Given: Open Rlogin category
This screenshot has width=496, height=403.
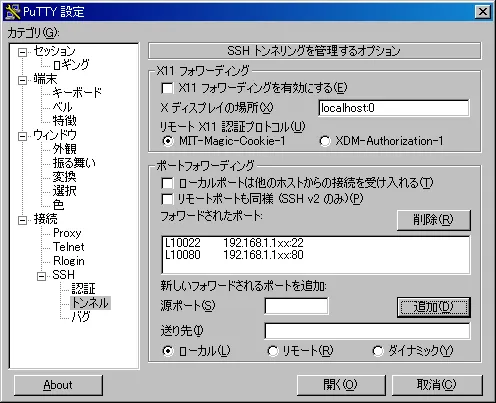Looking at the screenshot, I should coord(69,261).
